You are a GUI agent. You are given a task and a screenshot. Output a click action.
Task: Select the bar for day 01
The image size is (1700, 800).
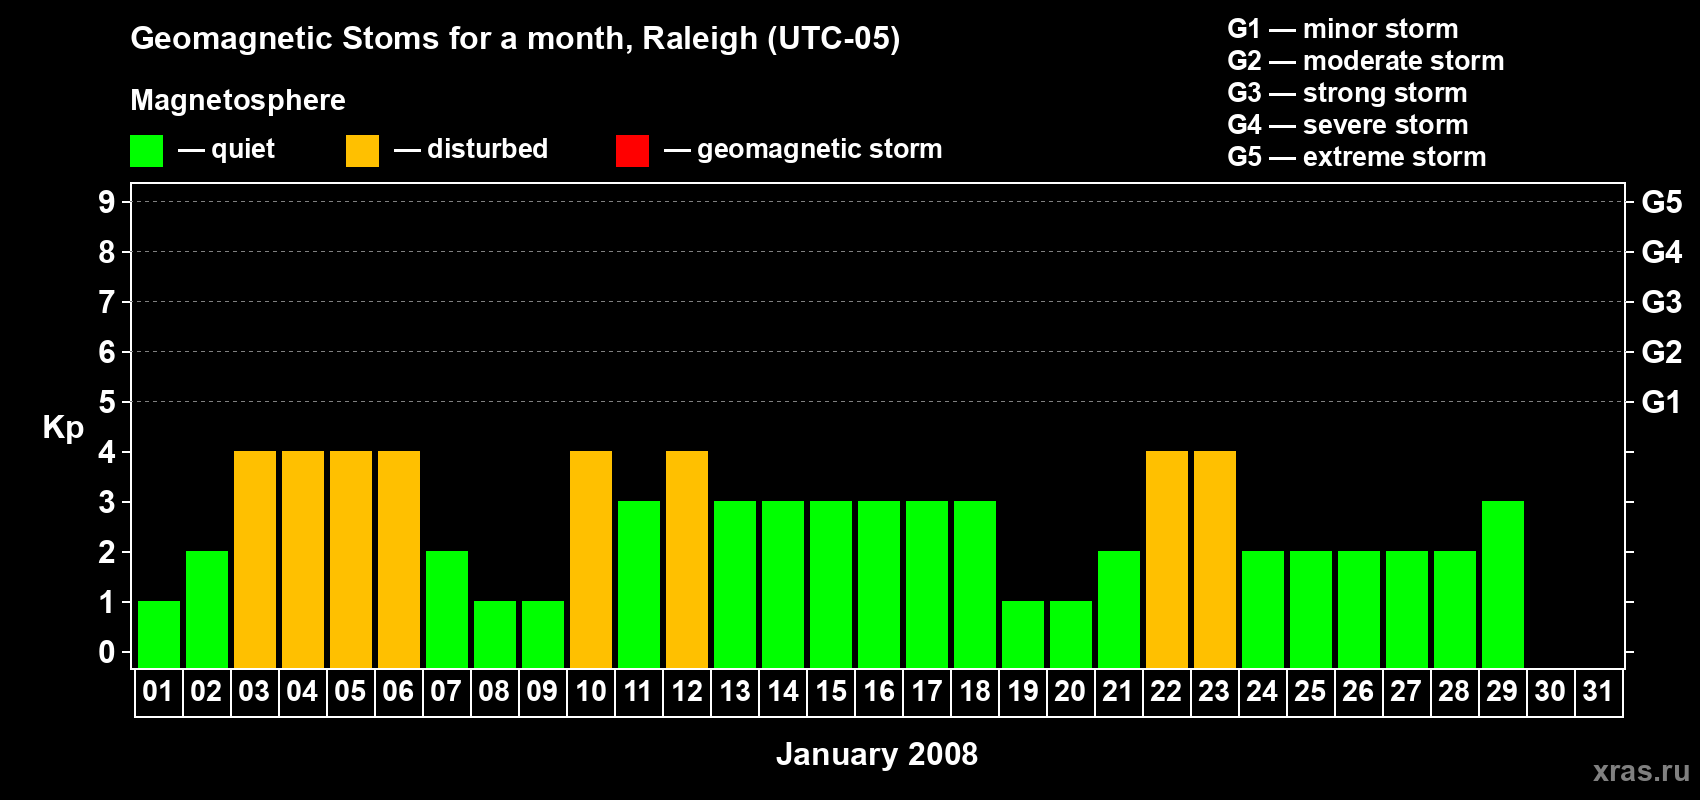click(159, 634)
